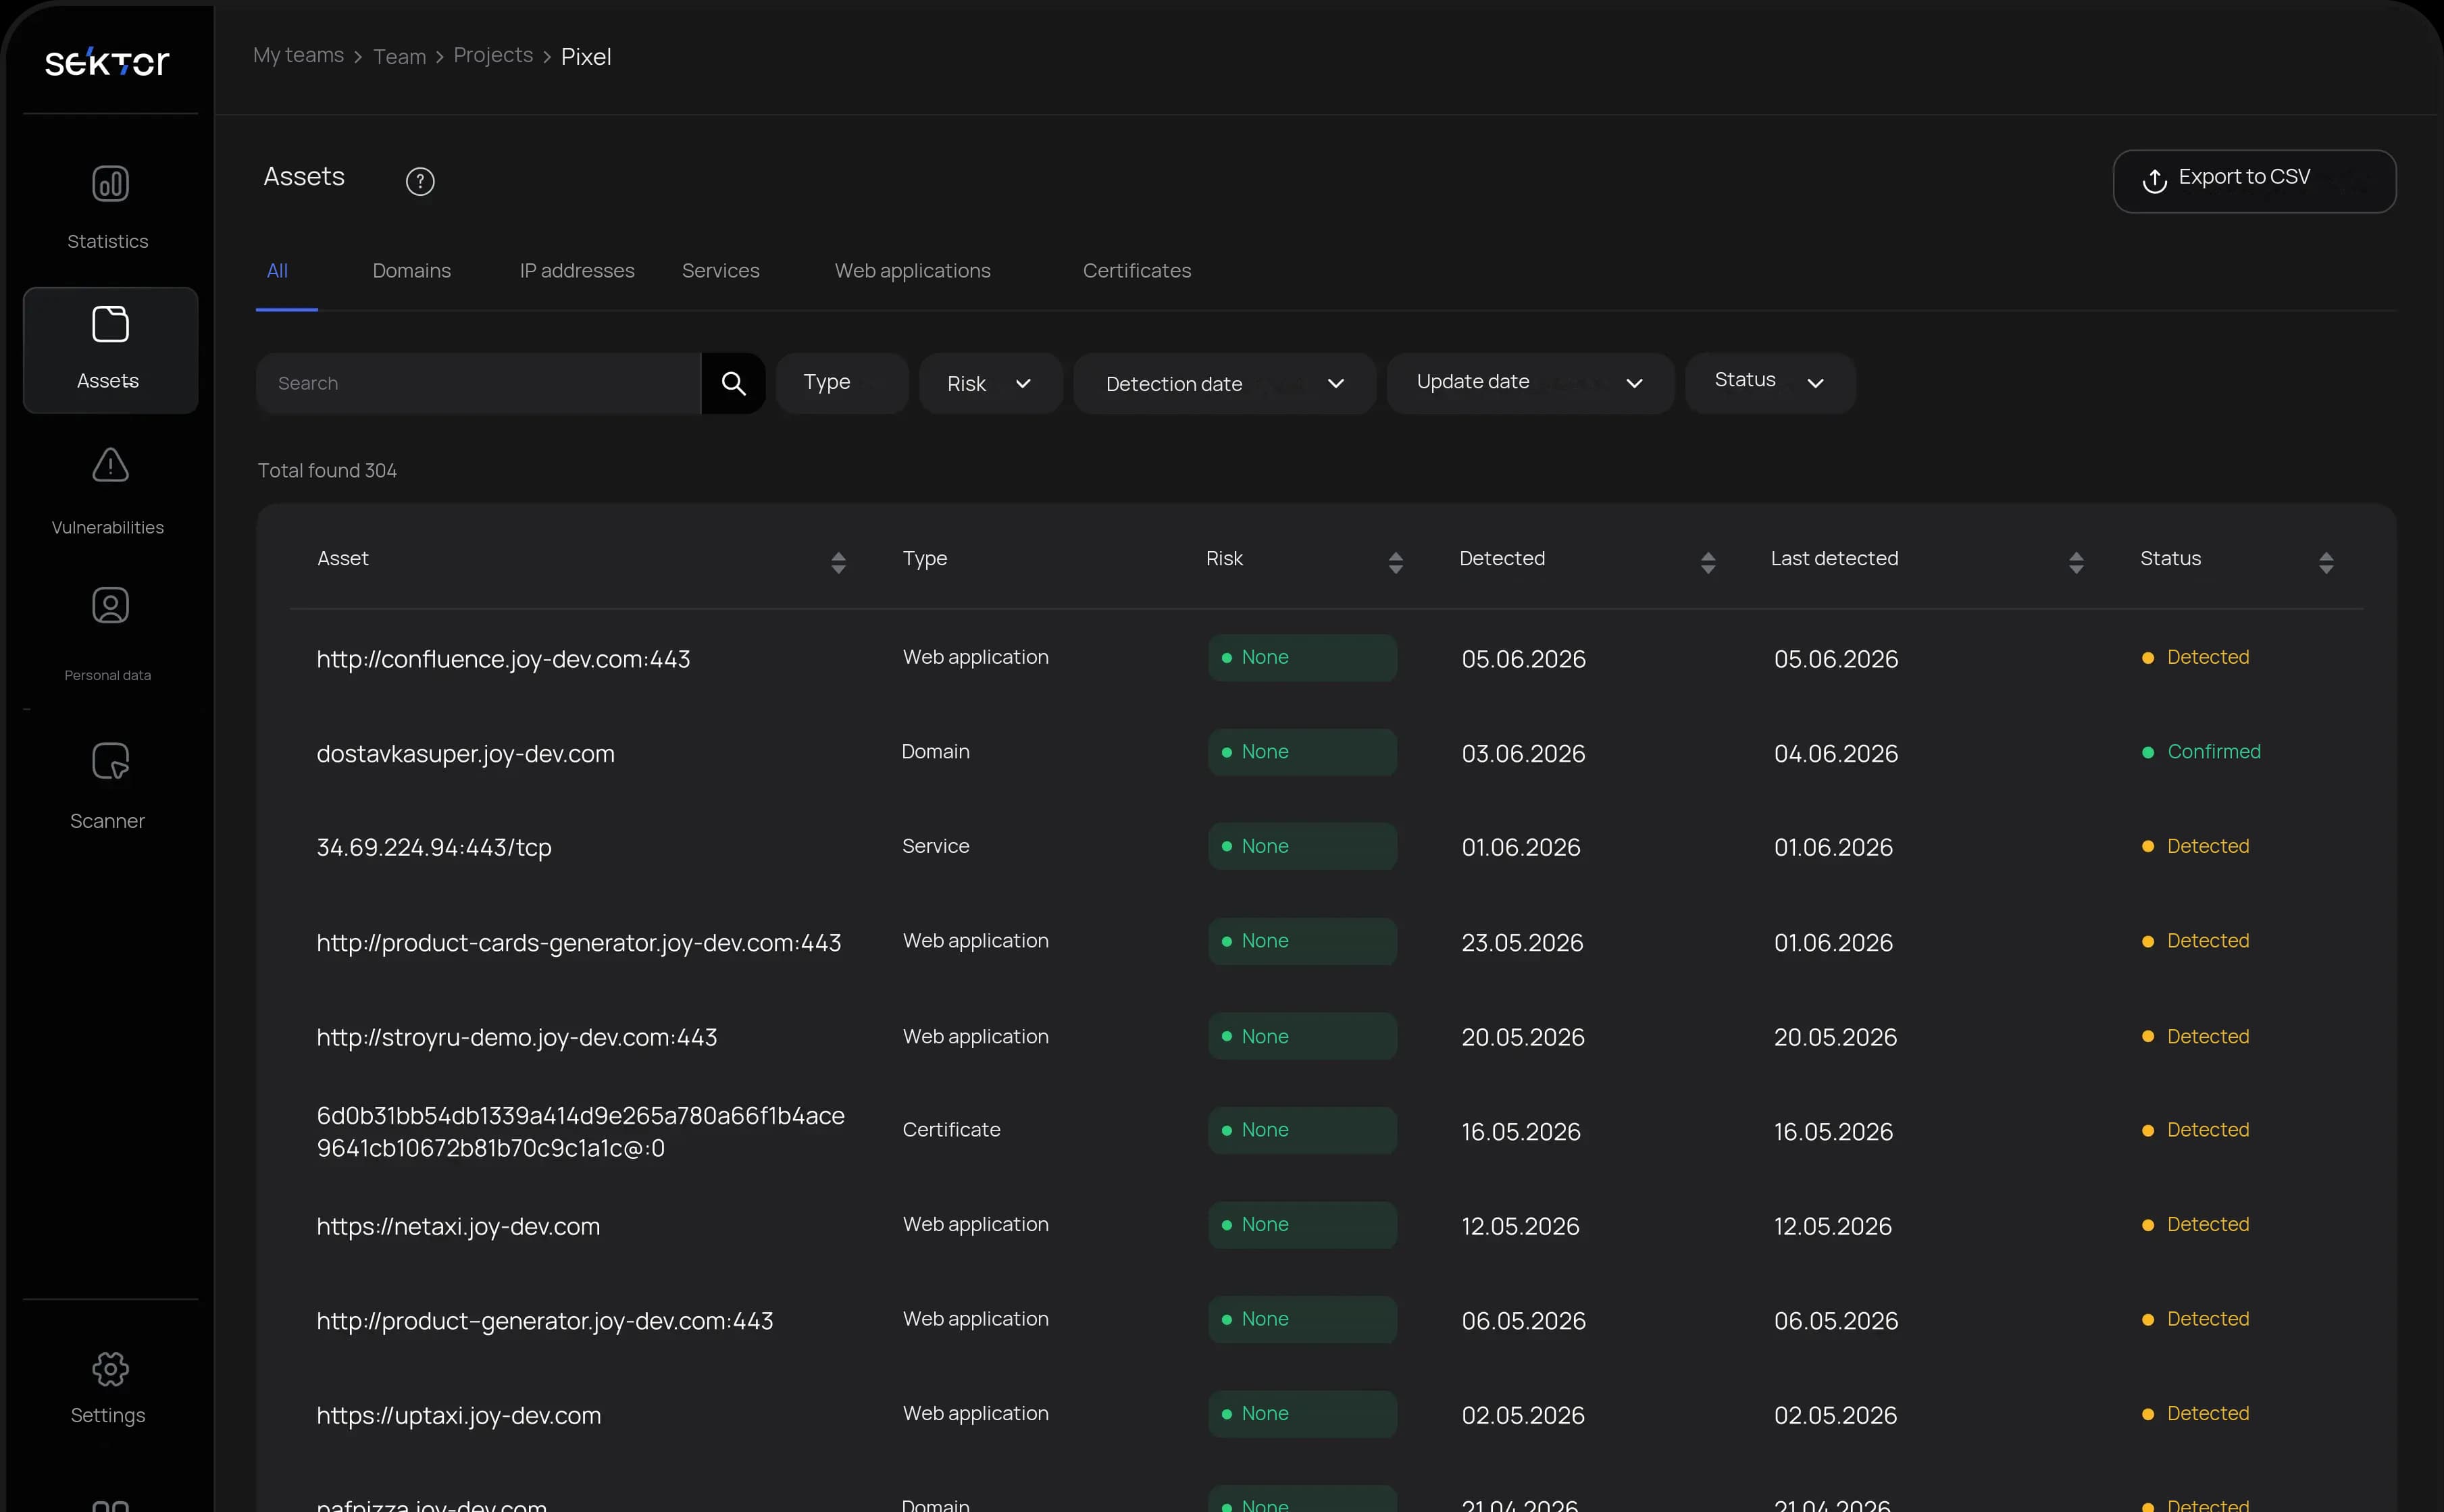Click Detected status in confluence row

[2195, 658]
